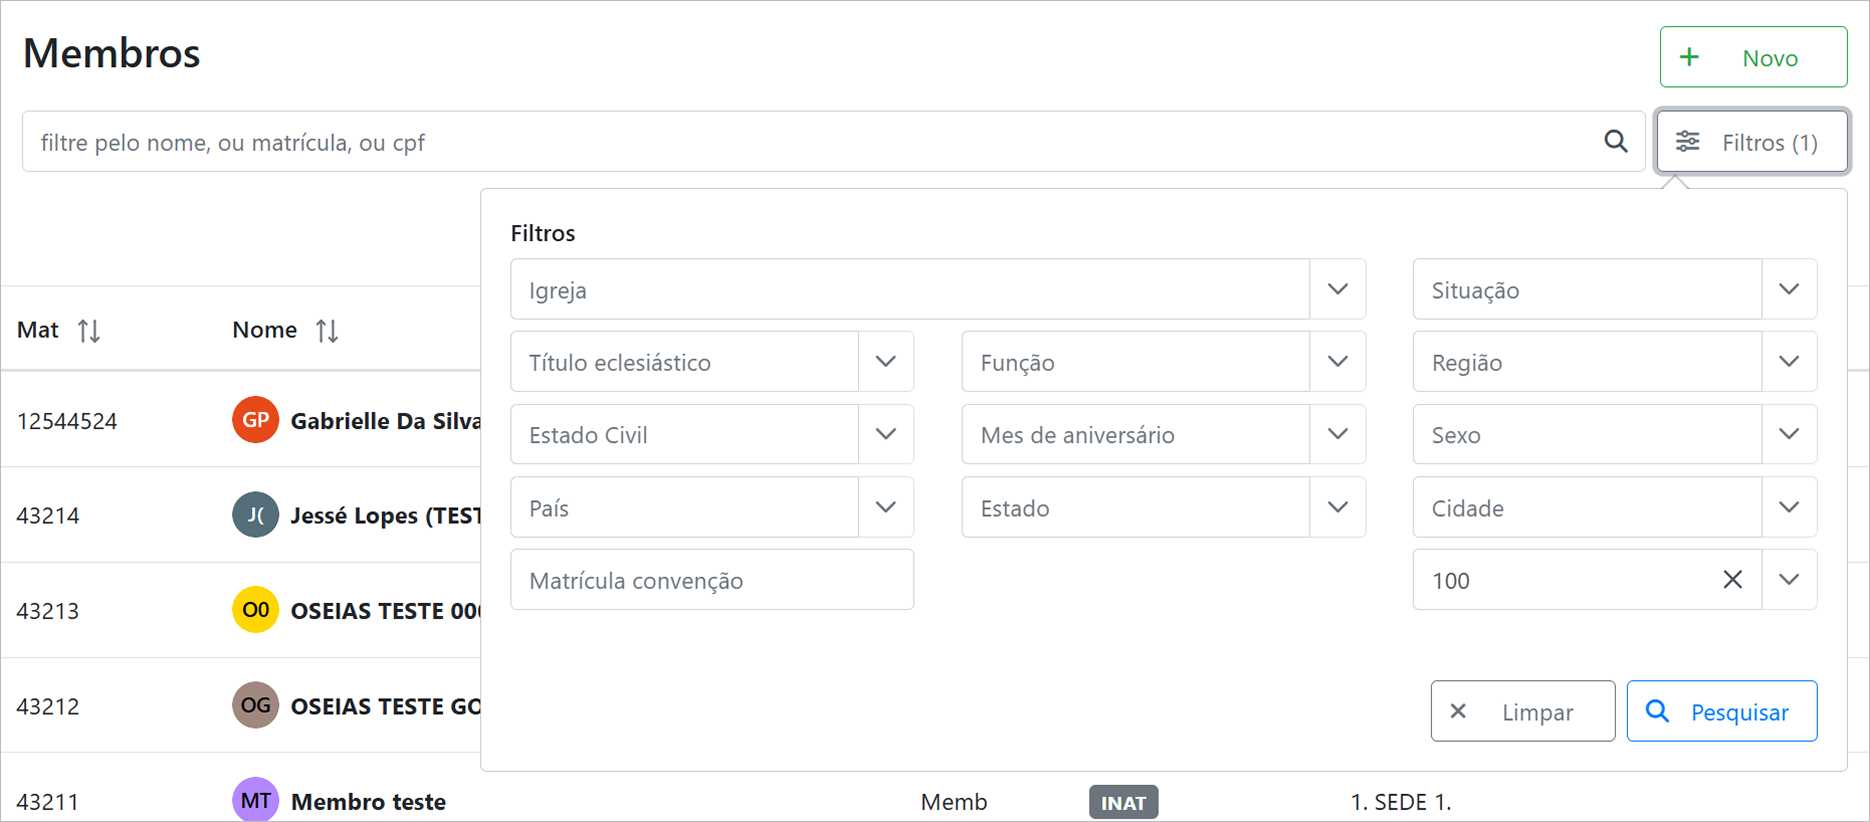Click the yellow O0 avatar icon
The image size is (1870, 822).
(x=255, y=610)
